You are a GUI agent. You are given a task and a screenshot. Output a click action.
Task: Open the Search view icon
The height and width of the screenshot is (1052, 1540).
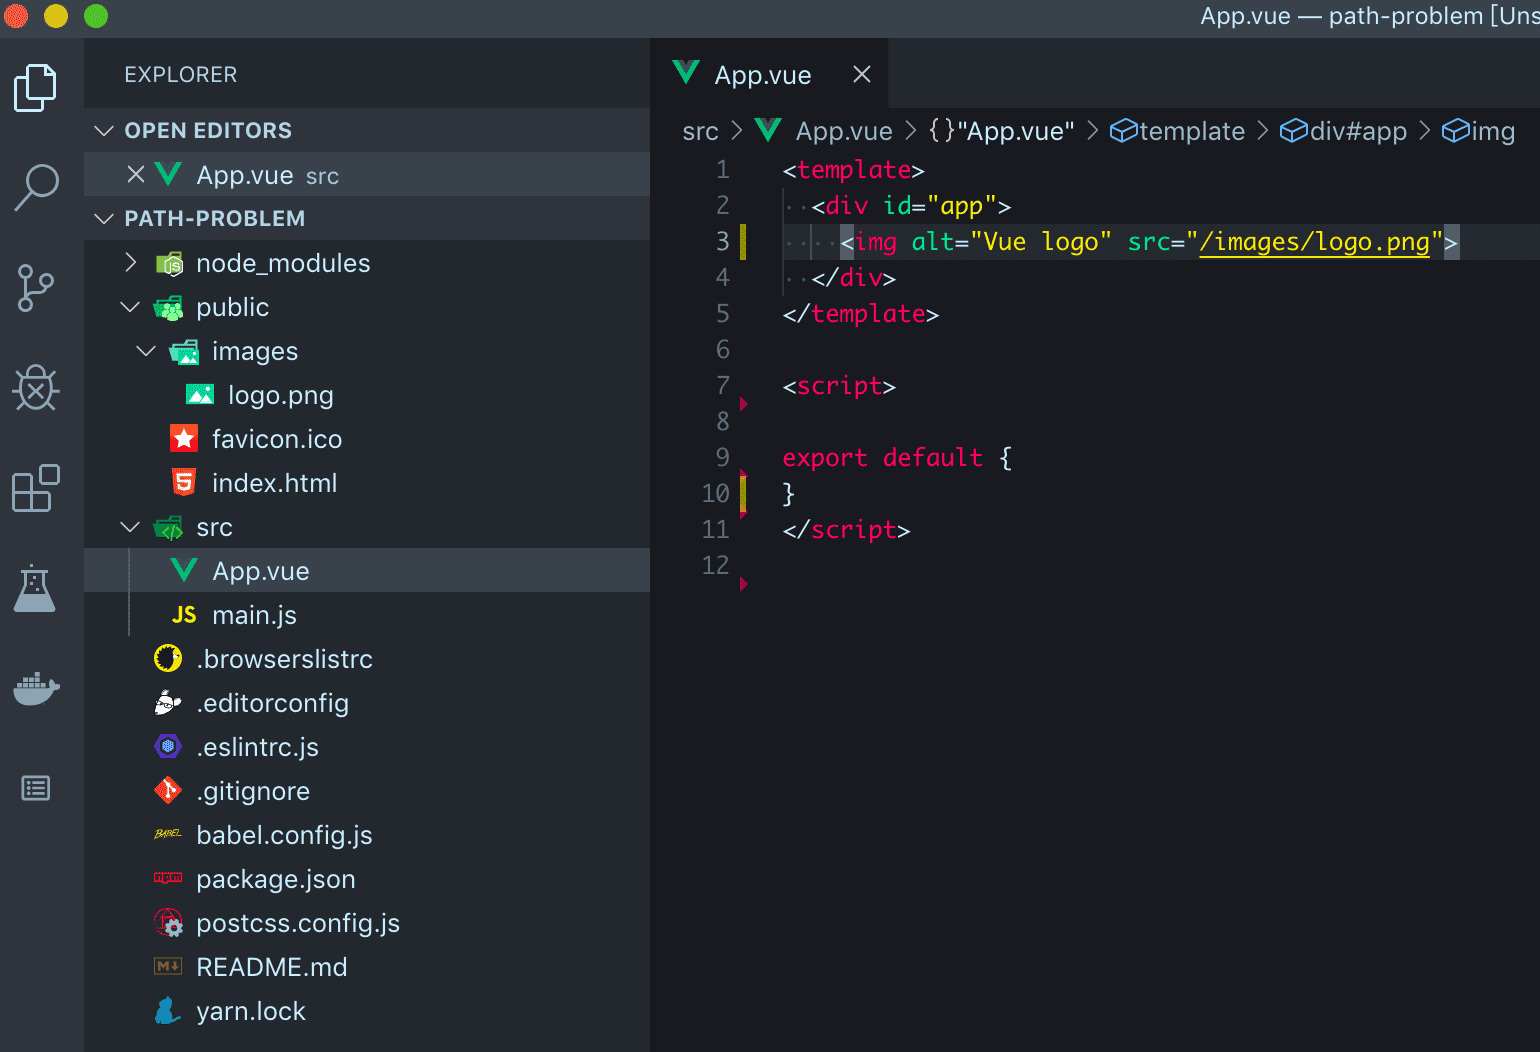click(x=36, y=187)
